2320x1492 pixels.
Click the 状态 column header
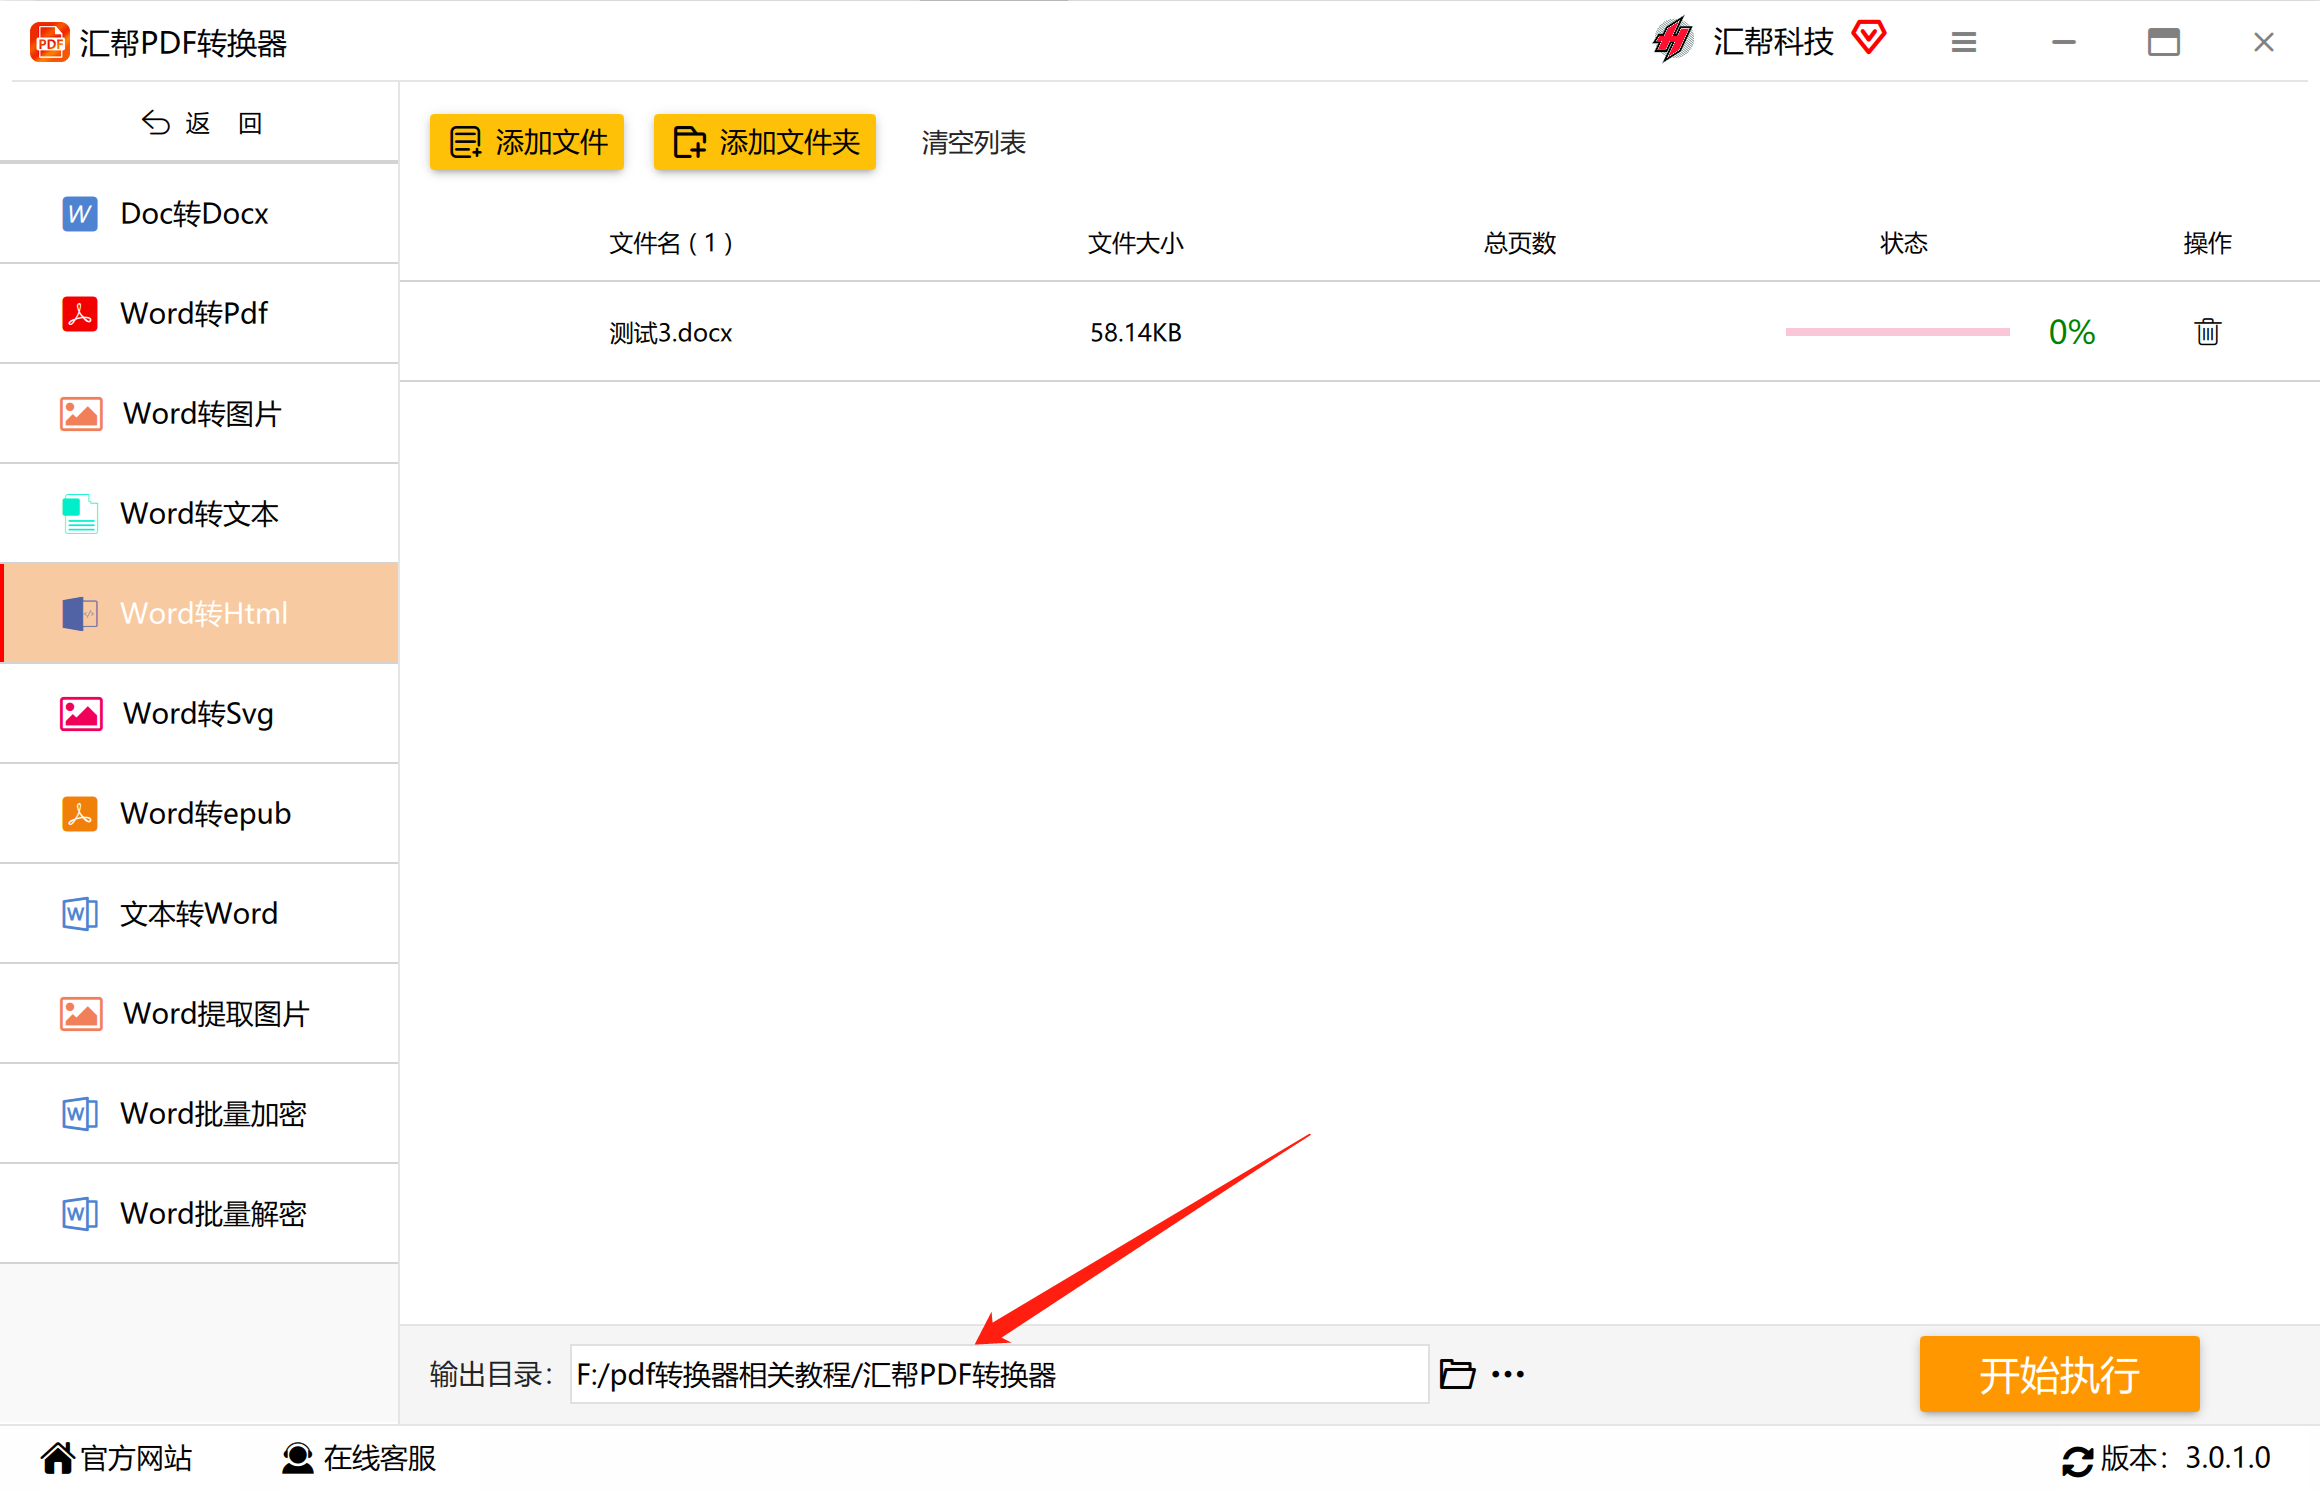(x=1904, y=243)
